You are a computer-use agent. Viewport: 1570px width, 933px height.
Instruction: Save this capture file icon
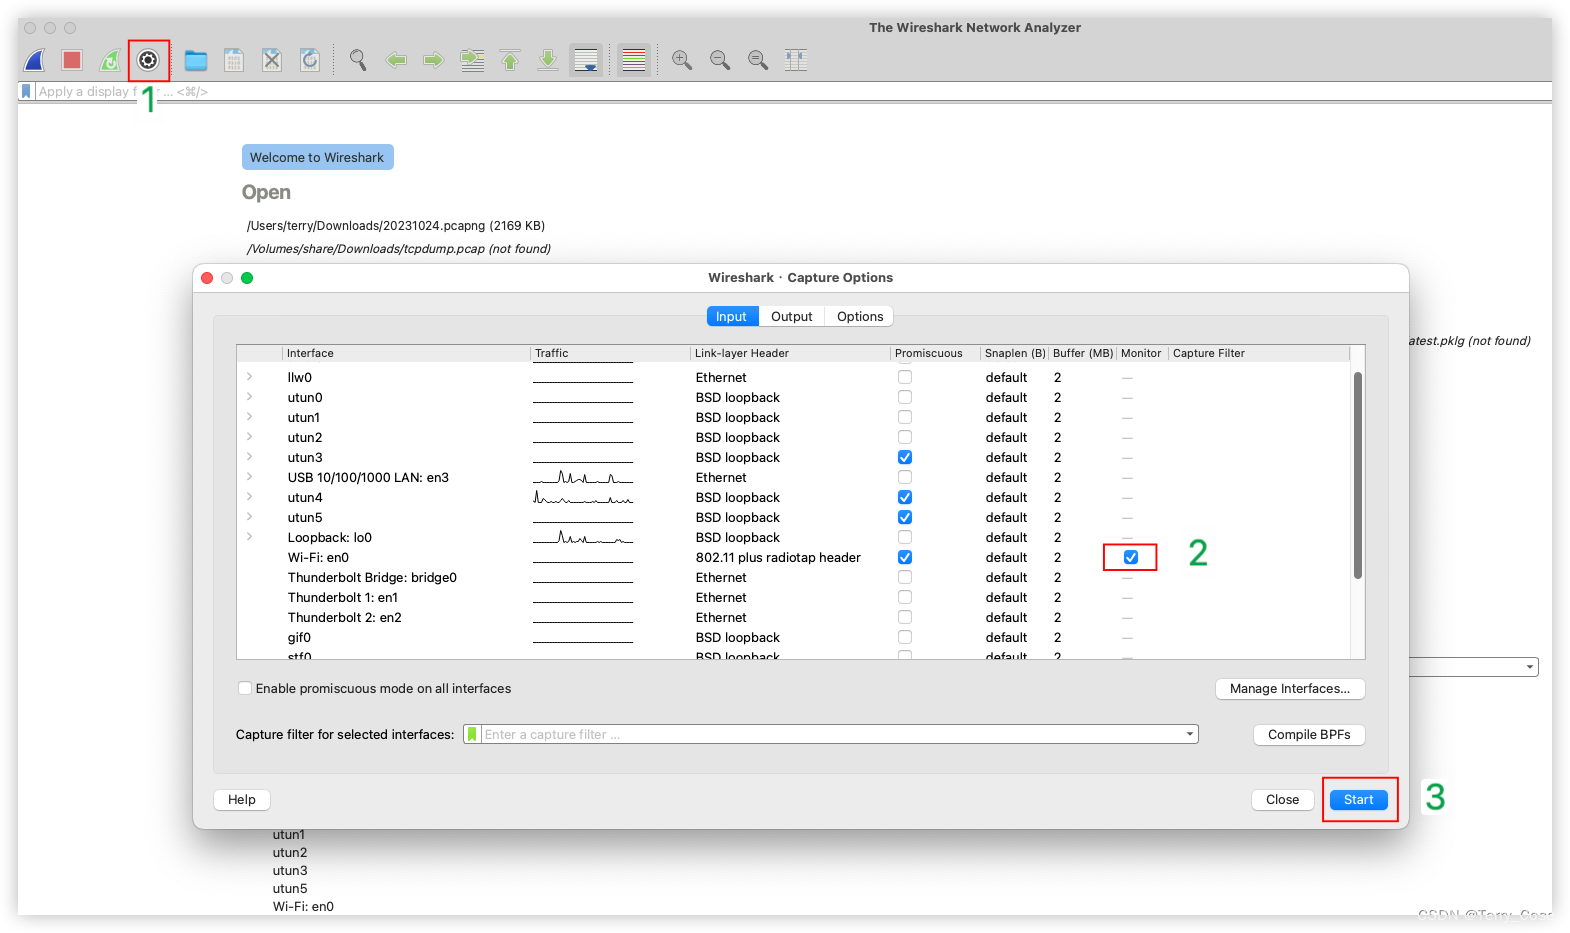click(x=234, y=60)
